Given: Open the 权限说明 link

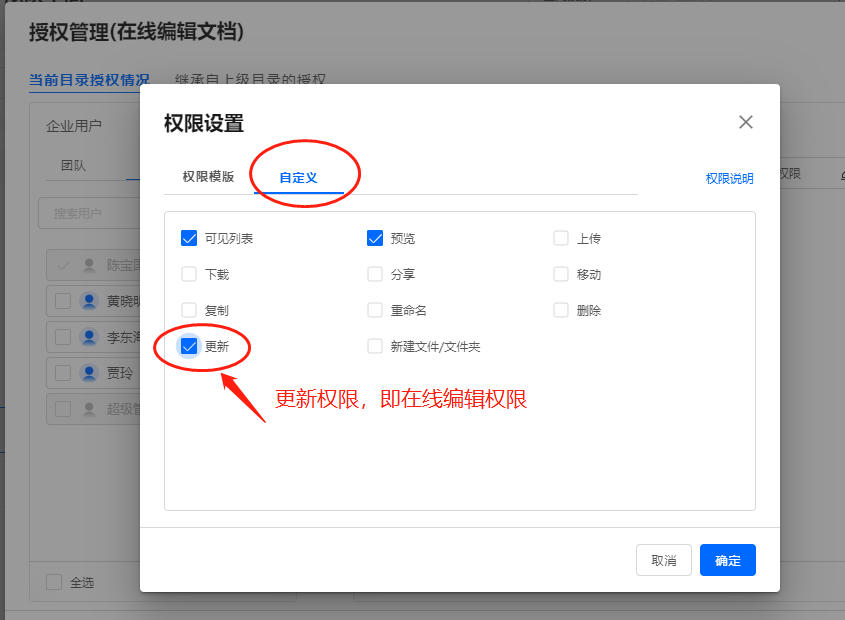Looking at the screenshot, I should pyautogui.click(x=730, y=178).
